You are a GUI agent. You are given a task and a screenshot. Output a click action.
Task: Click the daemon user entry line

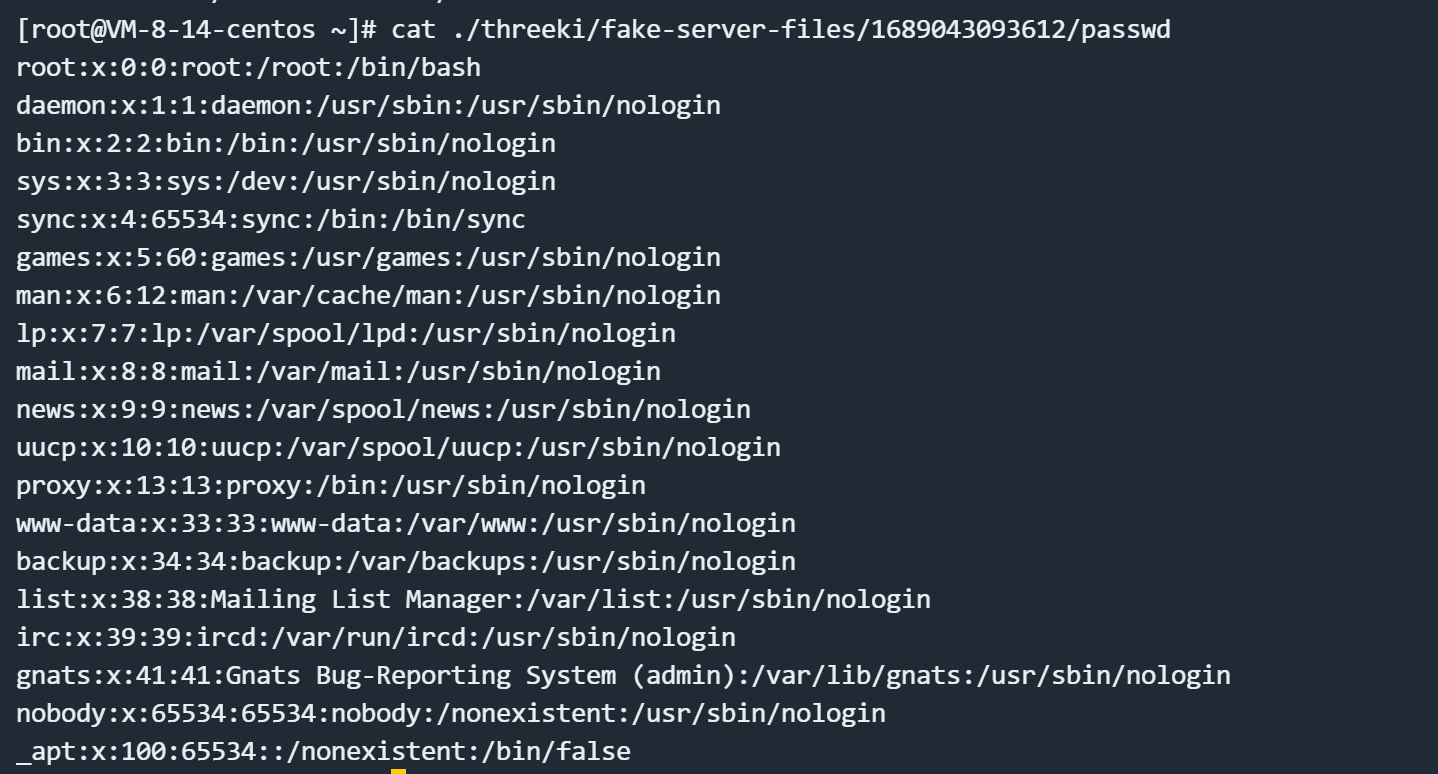pos(368,105)
